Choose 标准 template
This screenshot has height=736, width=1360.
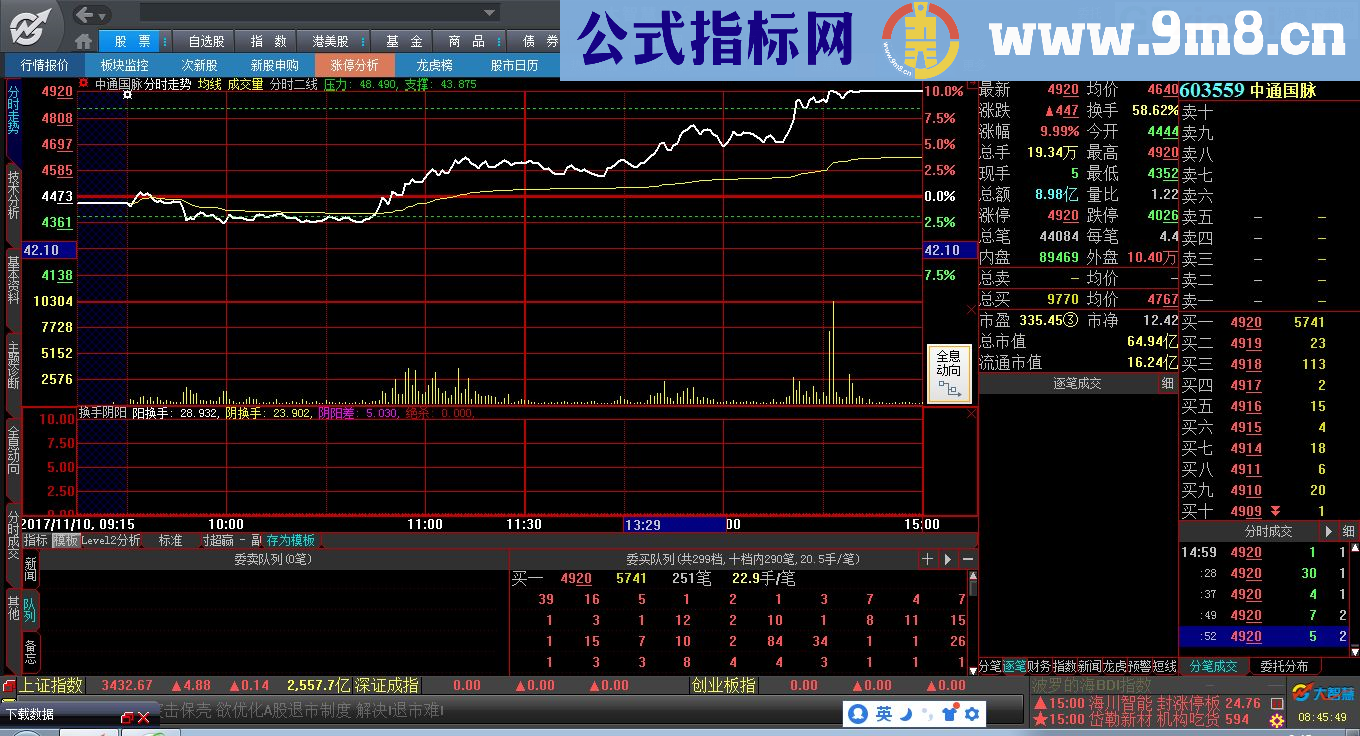pyautogui.click(x=171, y=540)
